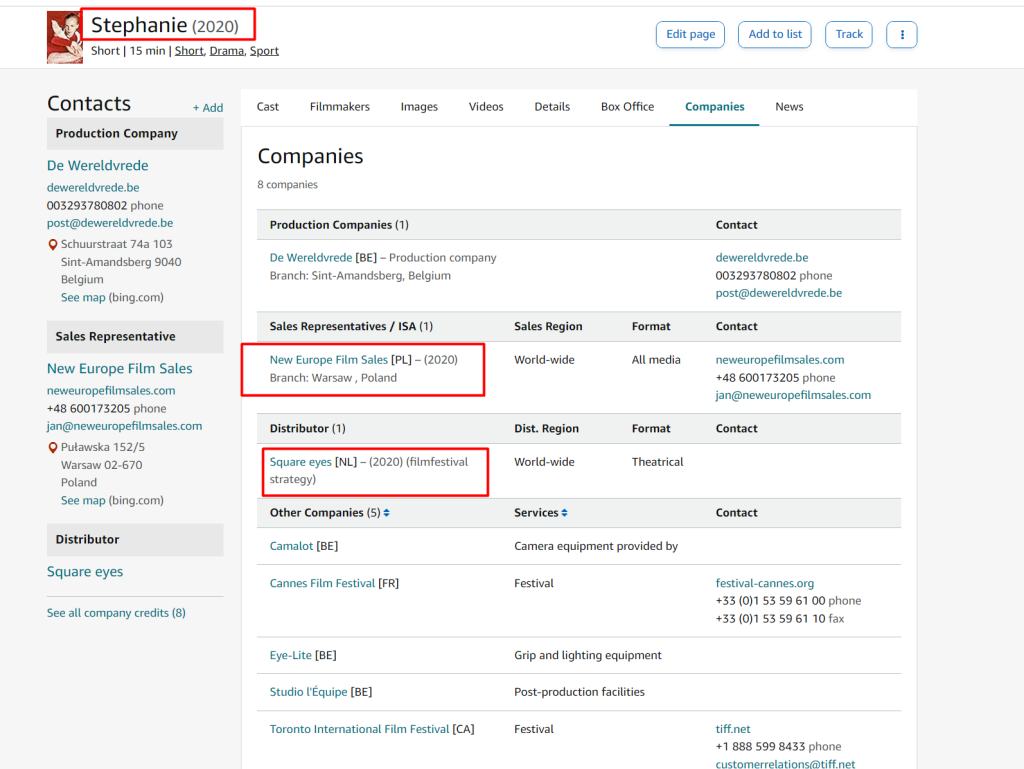Viewport: 1024px width, 769px height.
Task: Click See all company credits link
Action: [x=116, y=613]
